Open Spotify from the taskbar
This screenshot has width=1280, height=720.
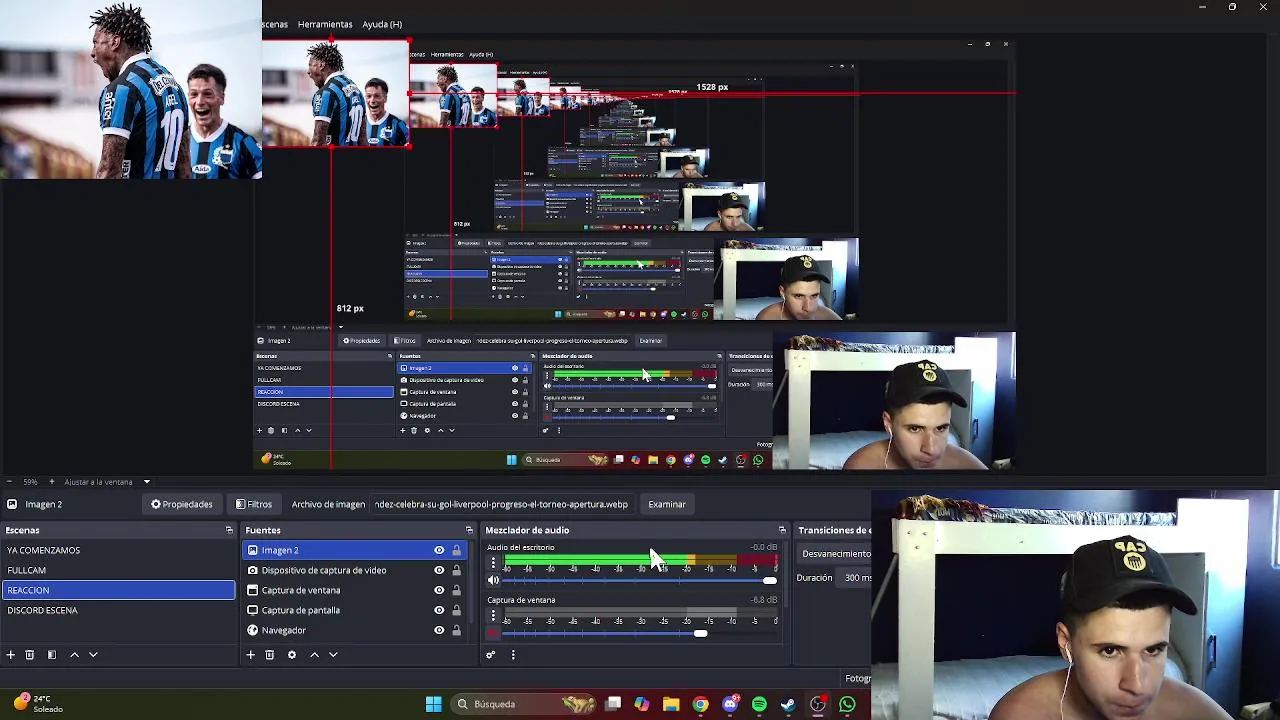[x=759, y=704]
